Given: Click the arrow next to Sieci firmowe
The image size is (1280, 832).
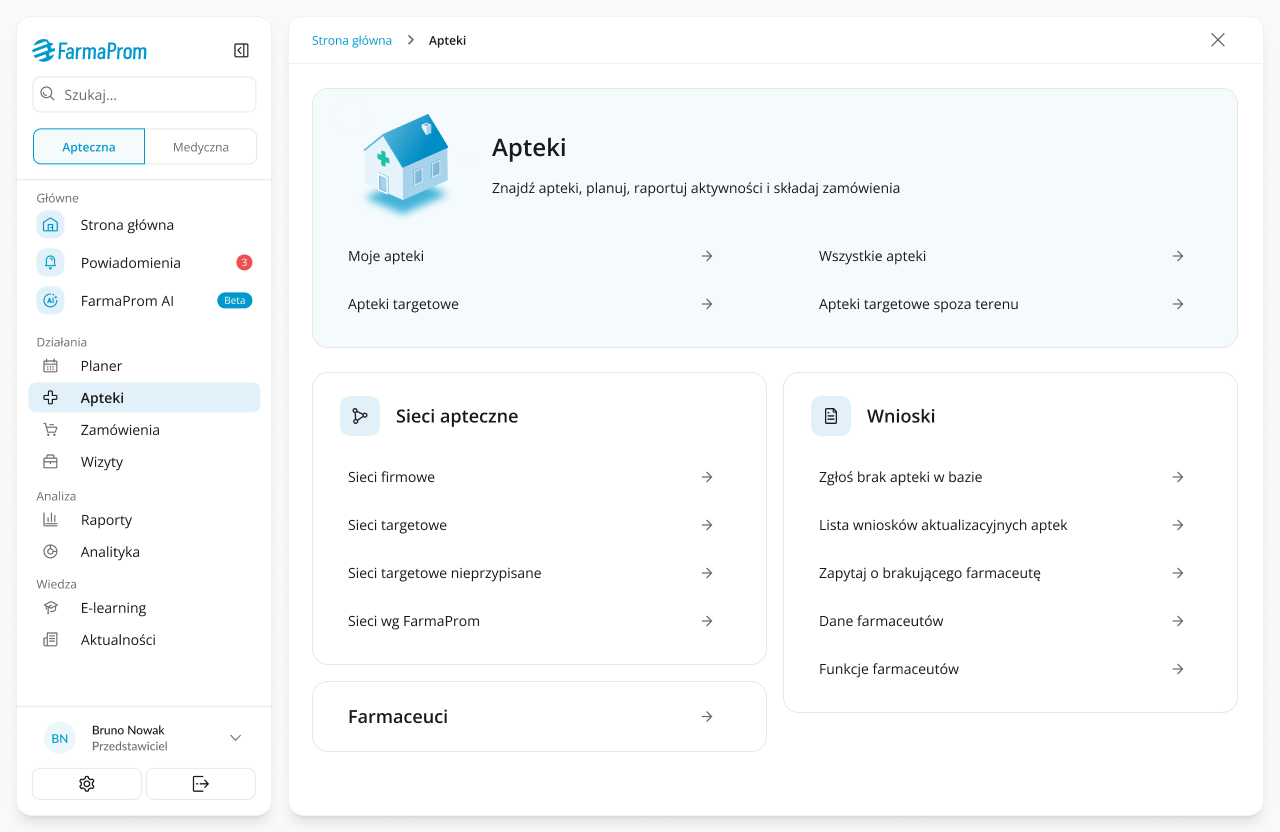Looking at the screenshot, I should (x=707, y=477).
